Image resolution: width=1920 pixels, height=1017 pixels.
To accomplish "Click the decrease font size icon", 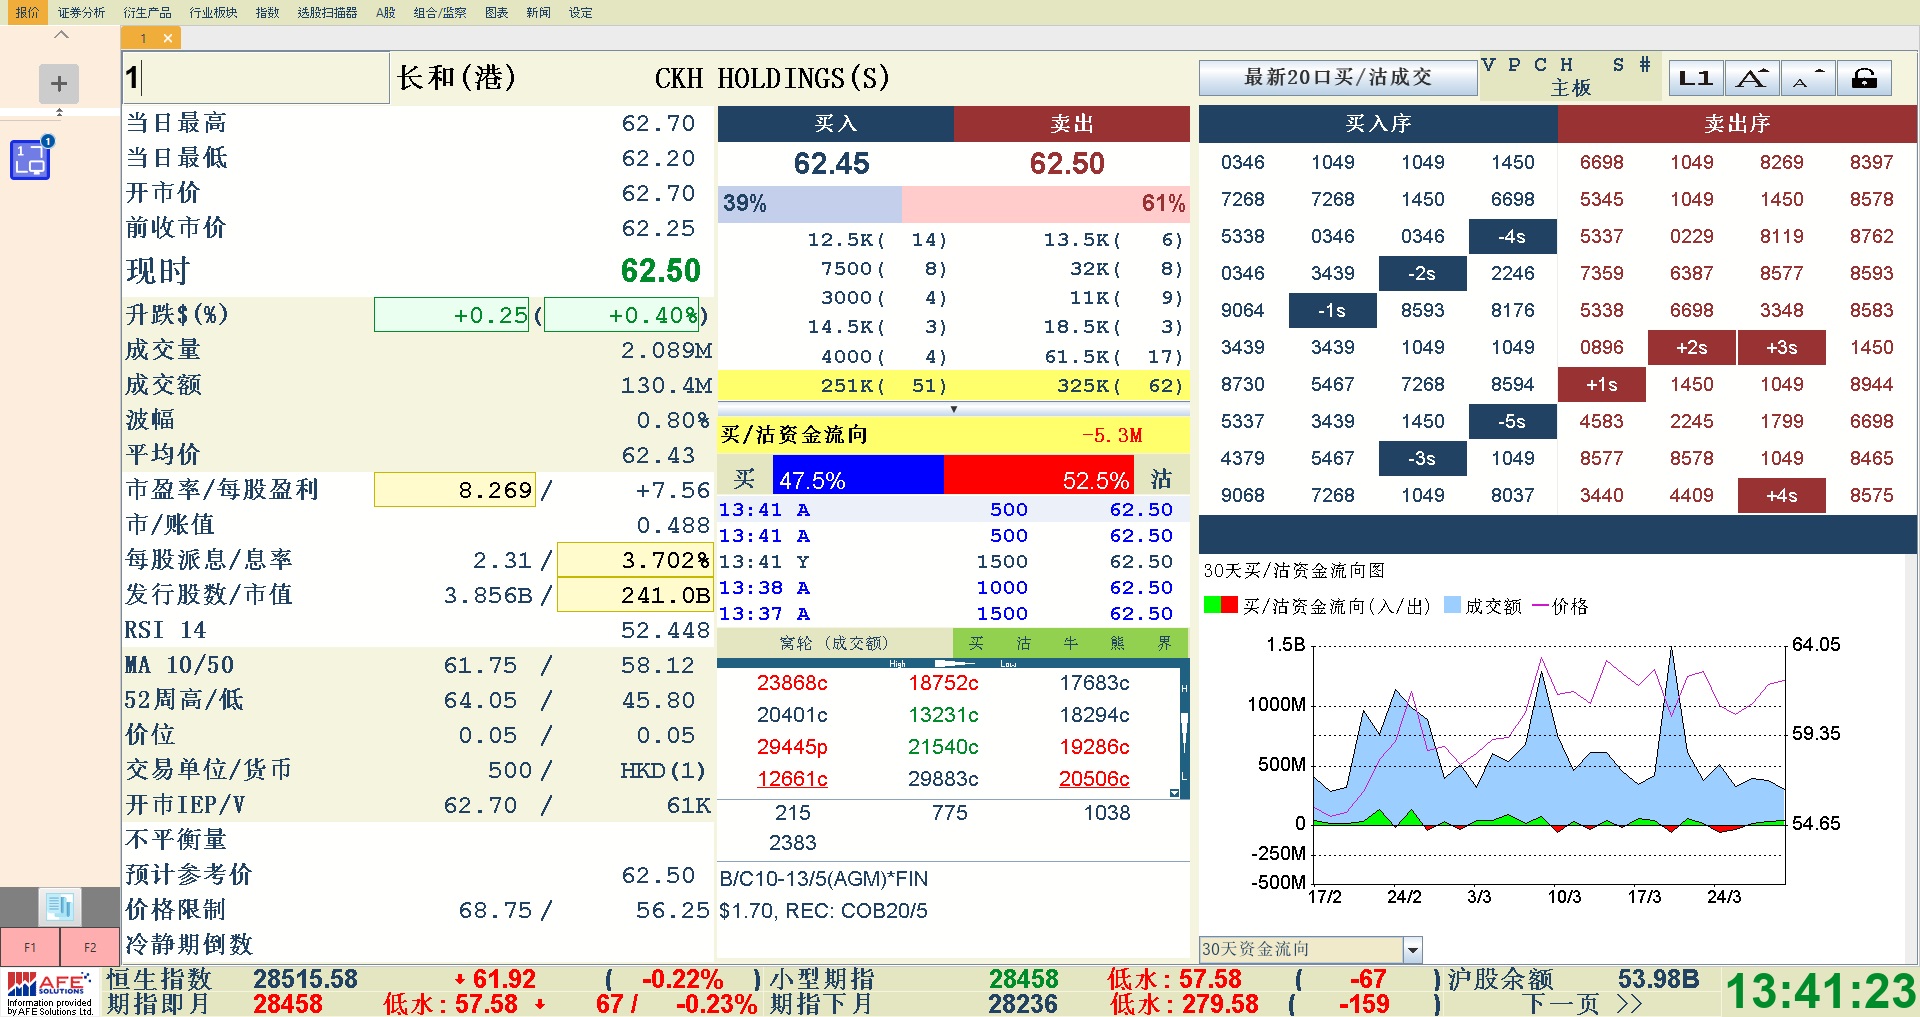I will (x=1808, y=78).
